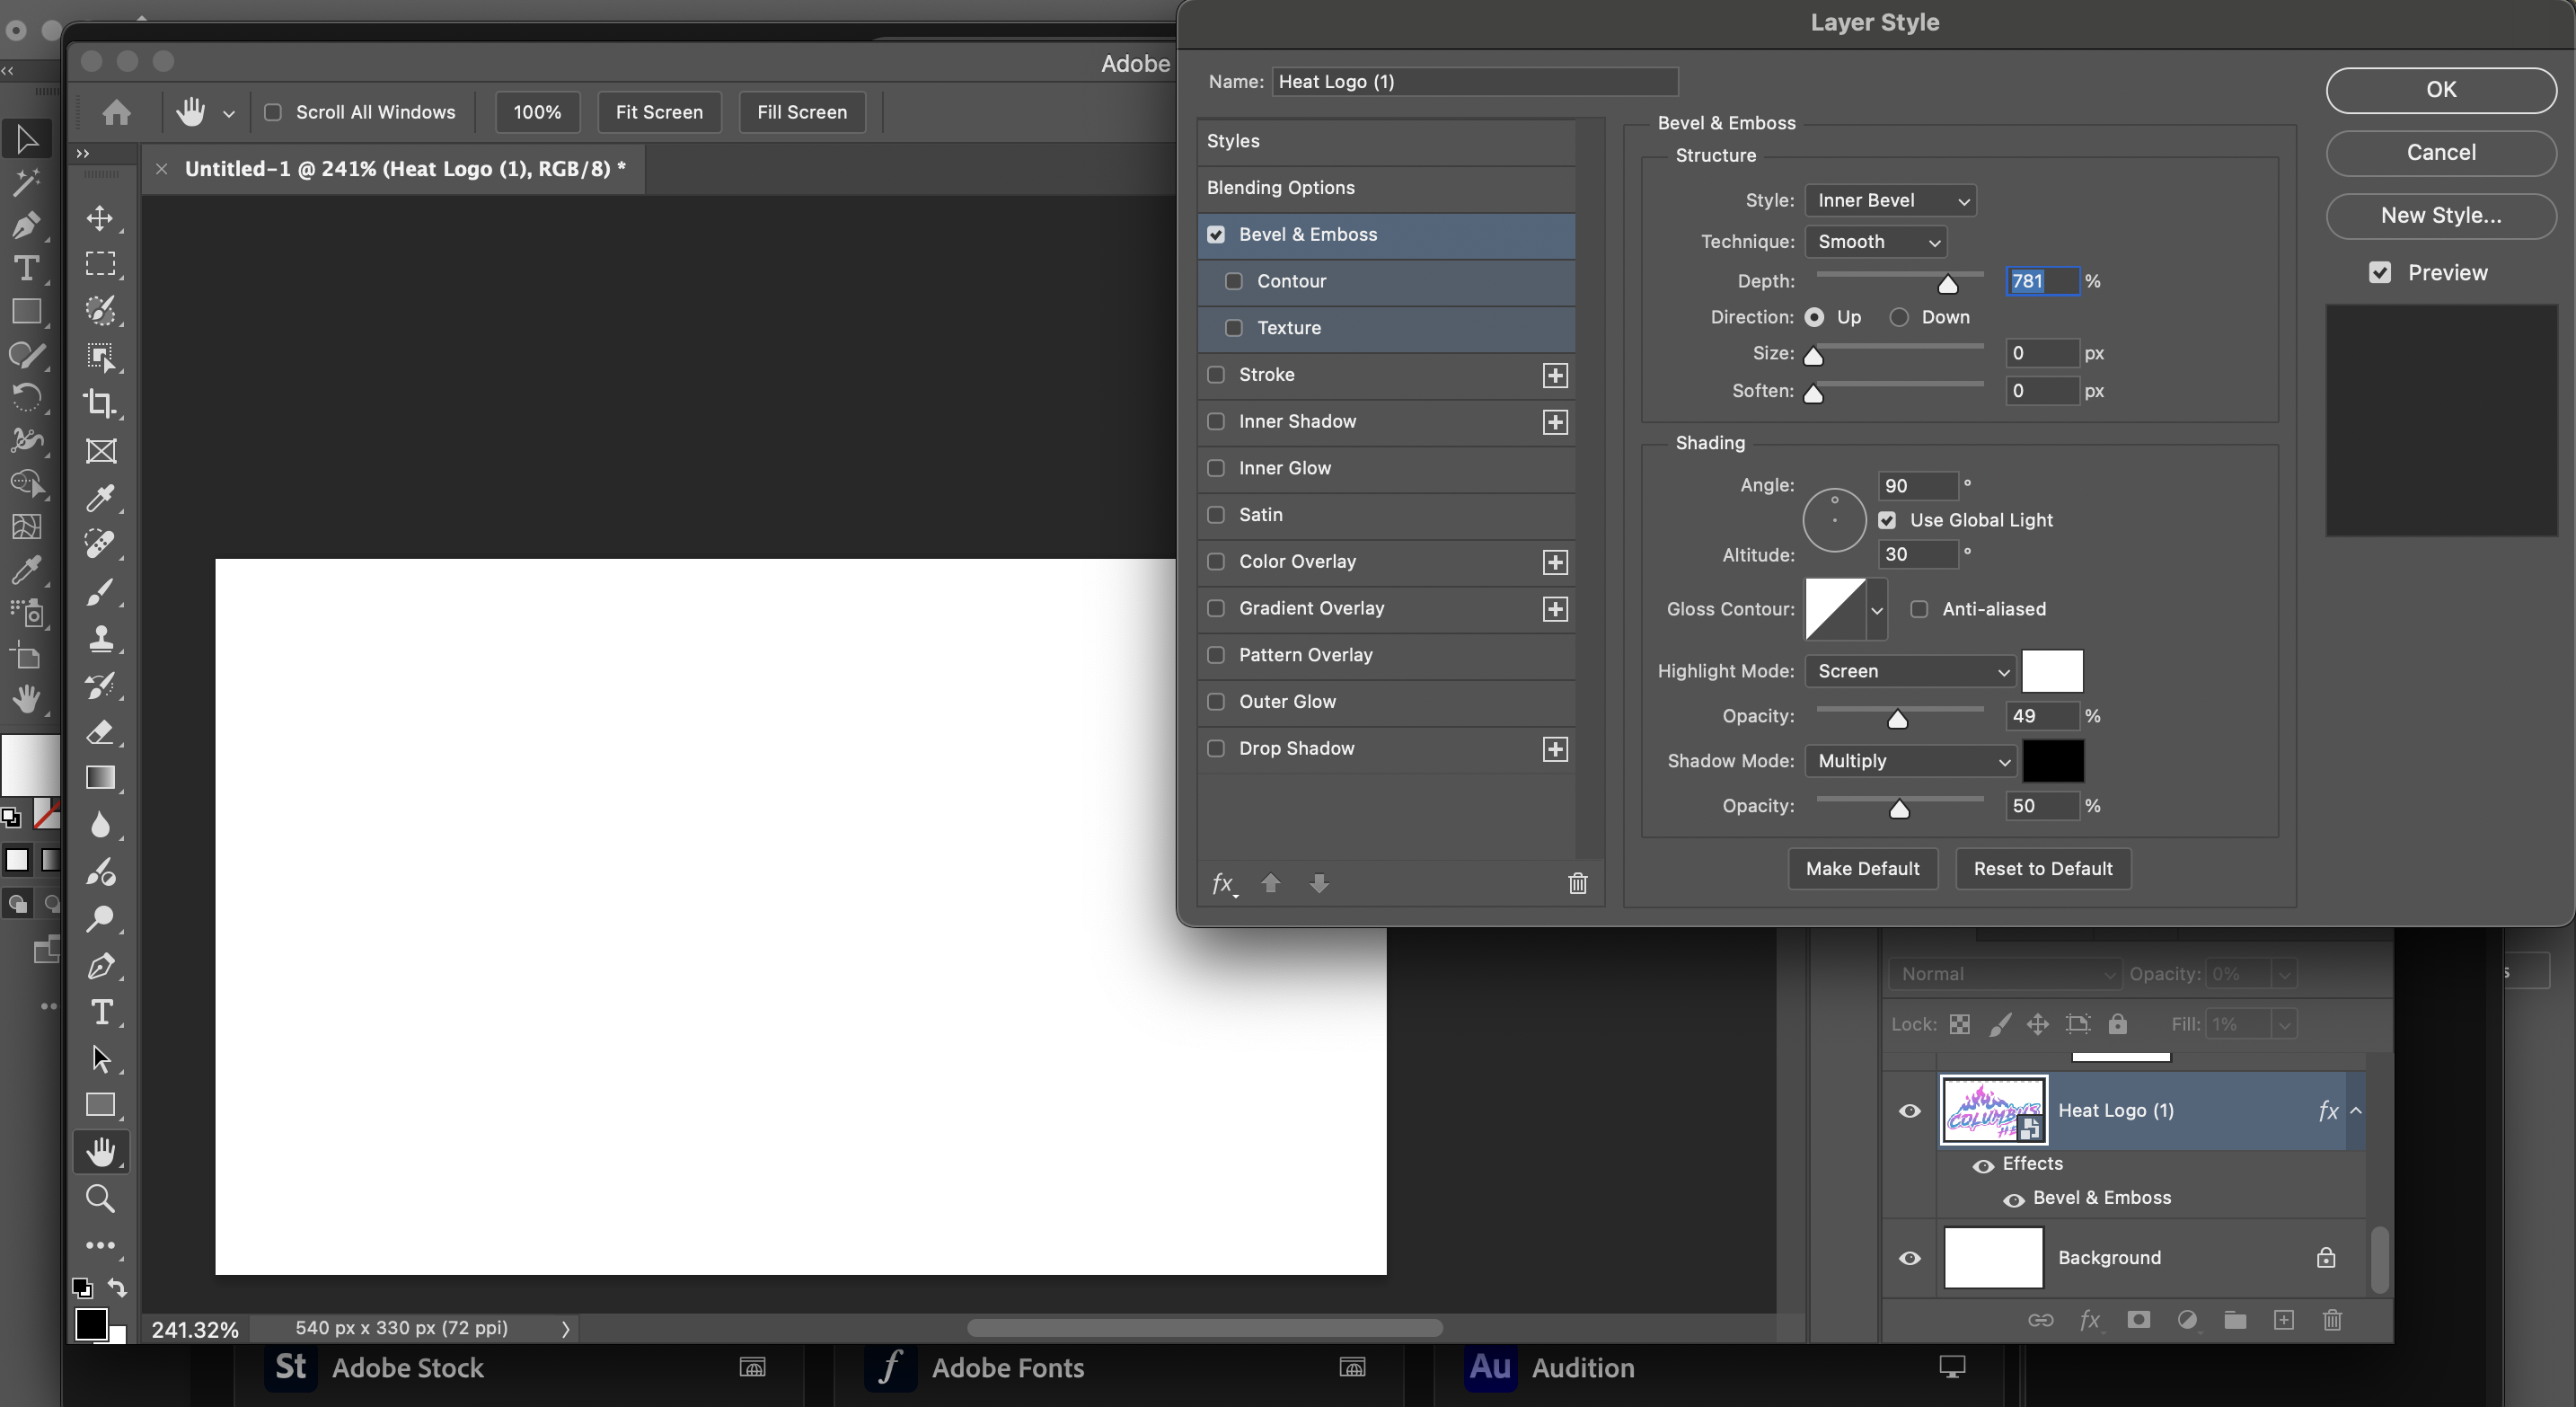This screenshot has width=2576, height=1407.
Task: Hide the Background layer
Action: (1909, 1258)
